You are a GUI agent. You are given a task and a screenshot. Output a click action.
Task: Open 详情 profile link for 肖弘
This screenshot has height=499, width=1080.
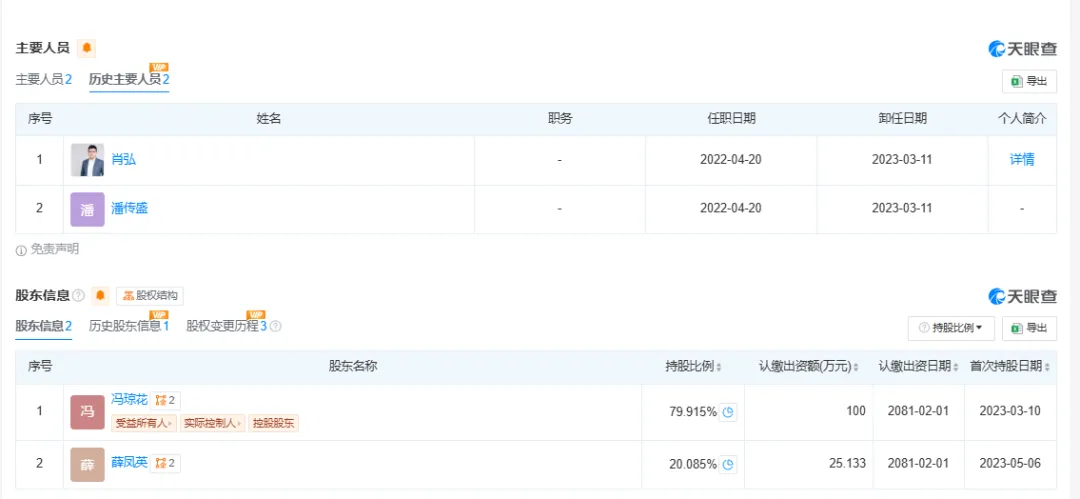[x=1022, y=160]
